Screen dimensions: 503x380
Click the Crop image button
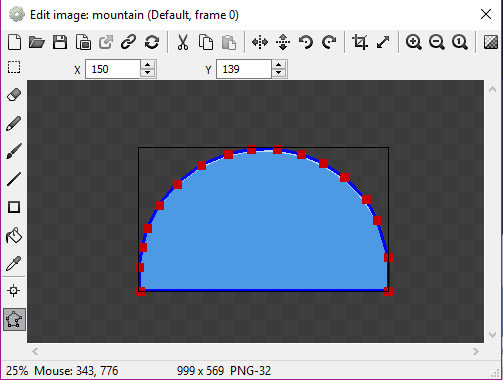[360, 42]
